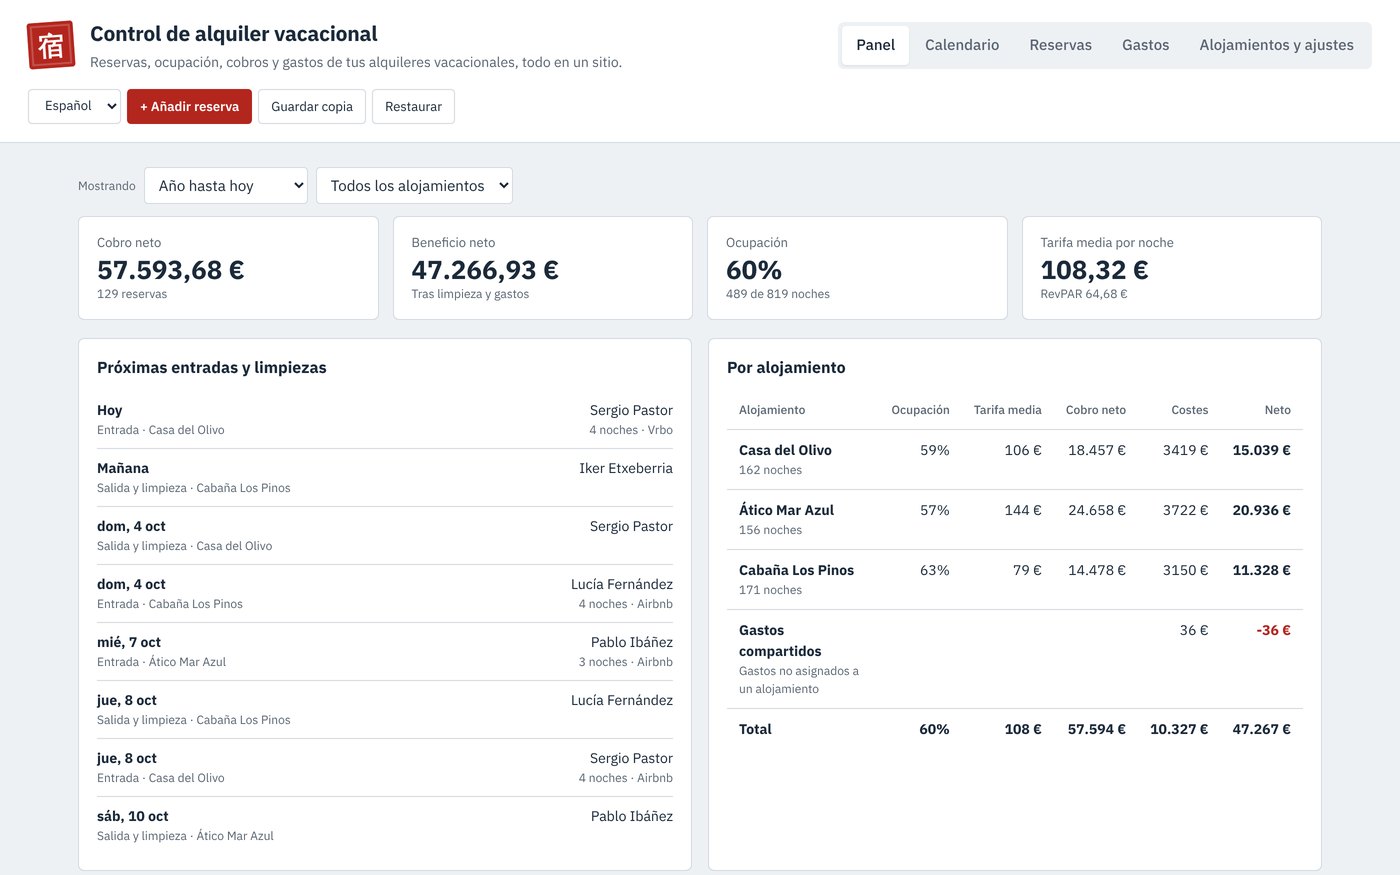Click the Añadir reserva button

coord(189,106)
